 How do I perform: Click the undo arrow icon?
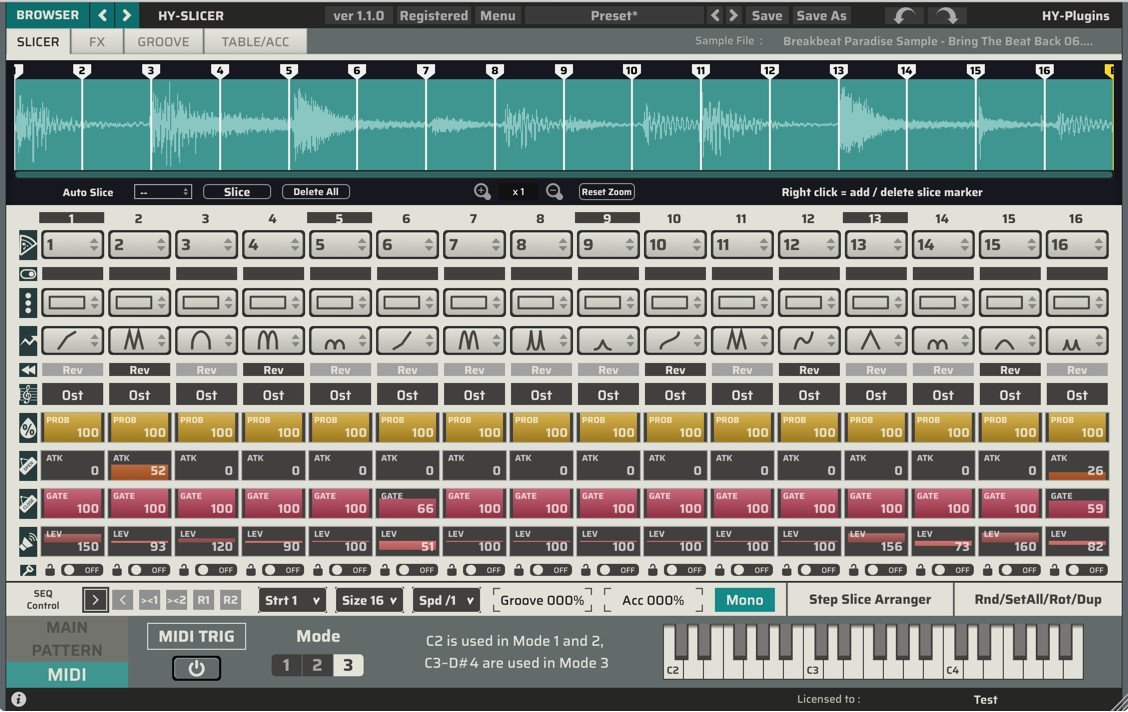click(905, 16)
